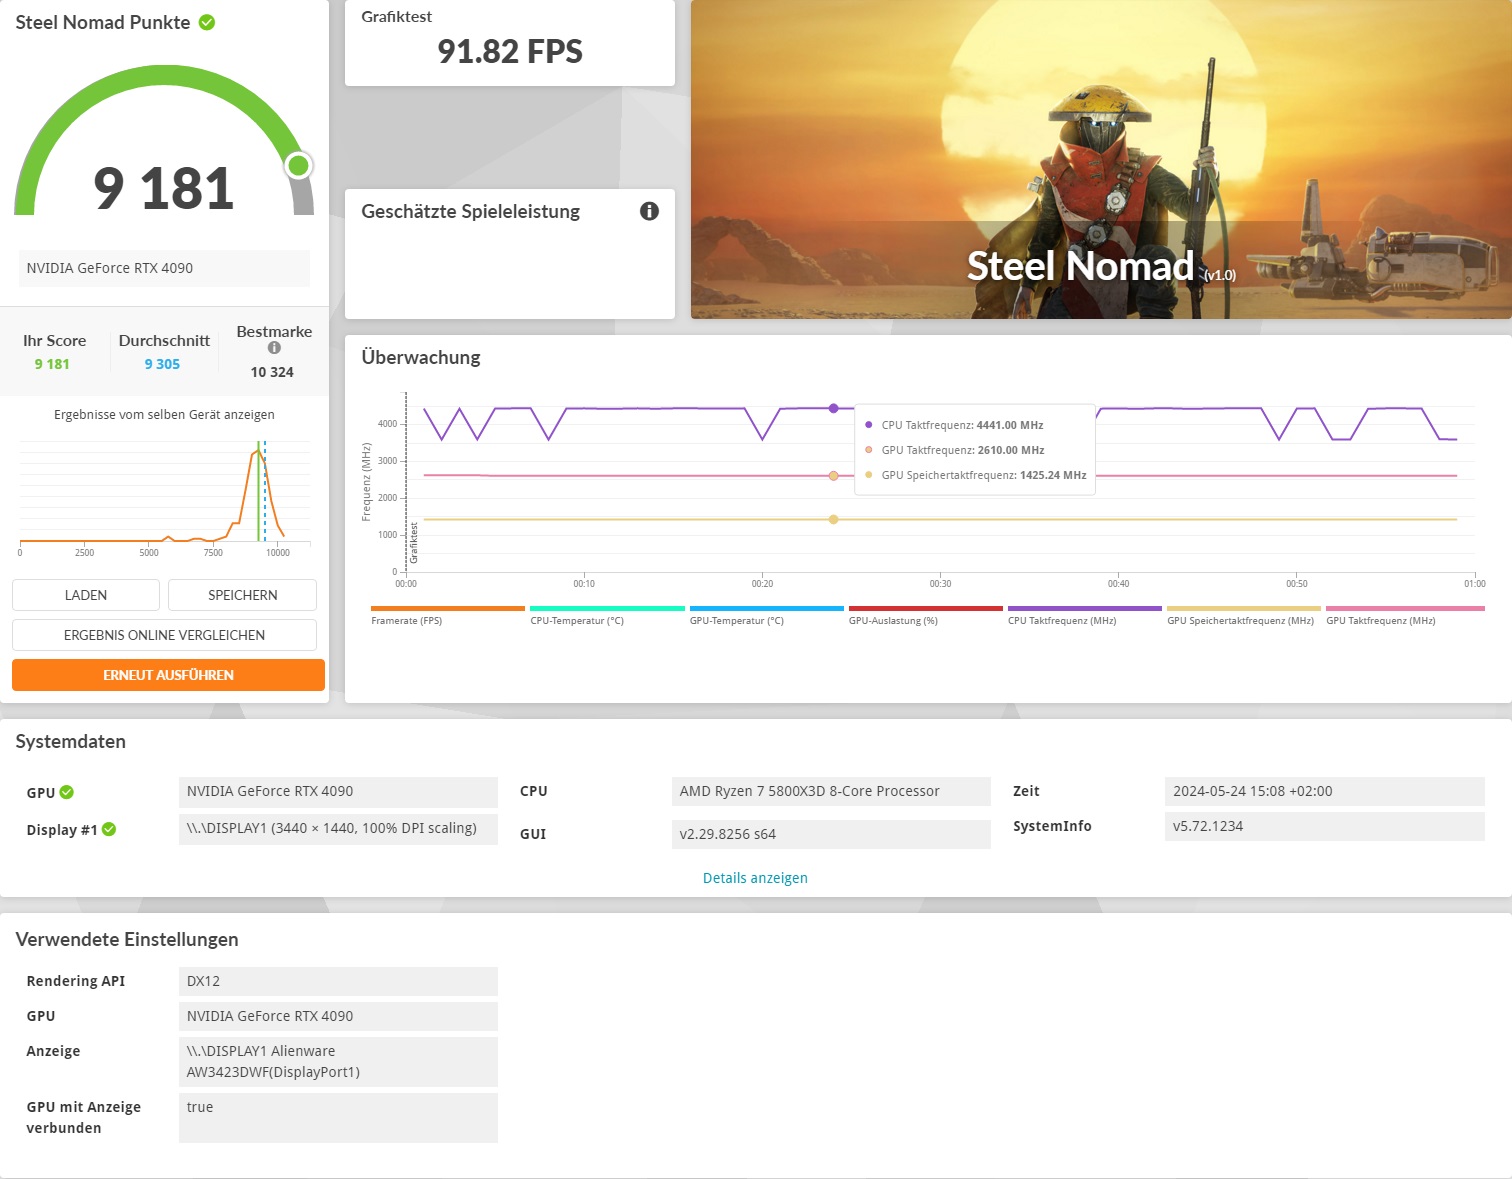Click the orange ERNEUT AUSFÜHREN button
Screen dimensions: 1512x1179
pyautogui.click(x=168, y=675)
